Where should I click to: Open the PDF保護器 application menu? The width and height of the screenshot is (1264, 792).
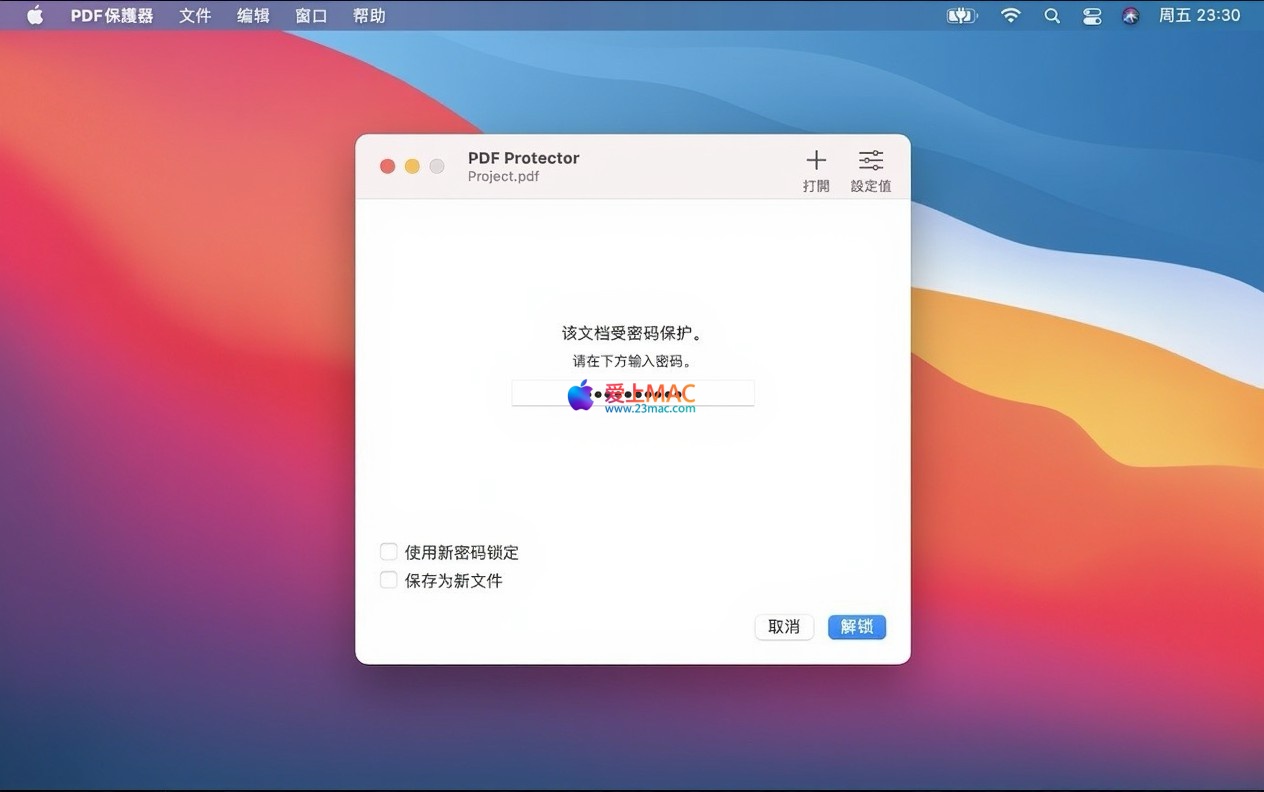pos(112,16)
